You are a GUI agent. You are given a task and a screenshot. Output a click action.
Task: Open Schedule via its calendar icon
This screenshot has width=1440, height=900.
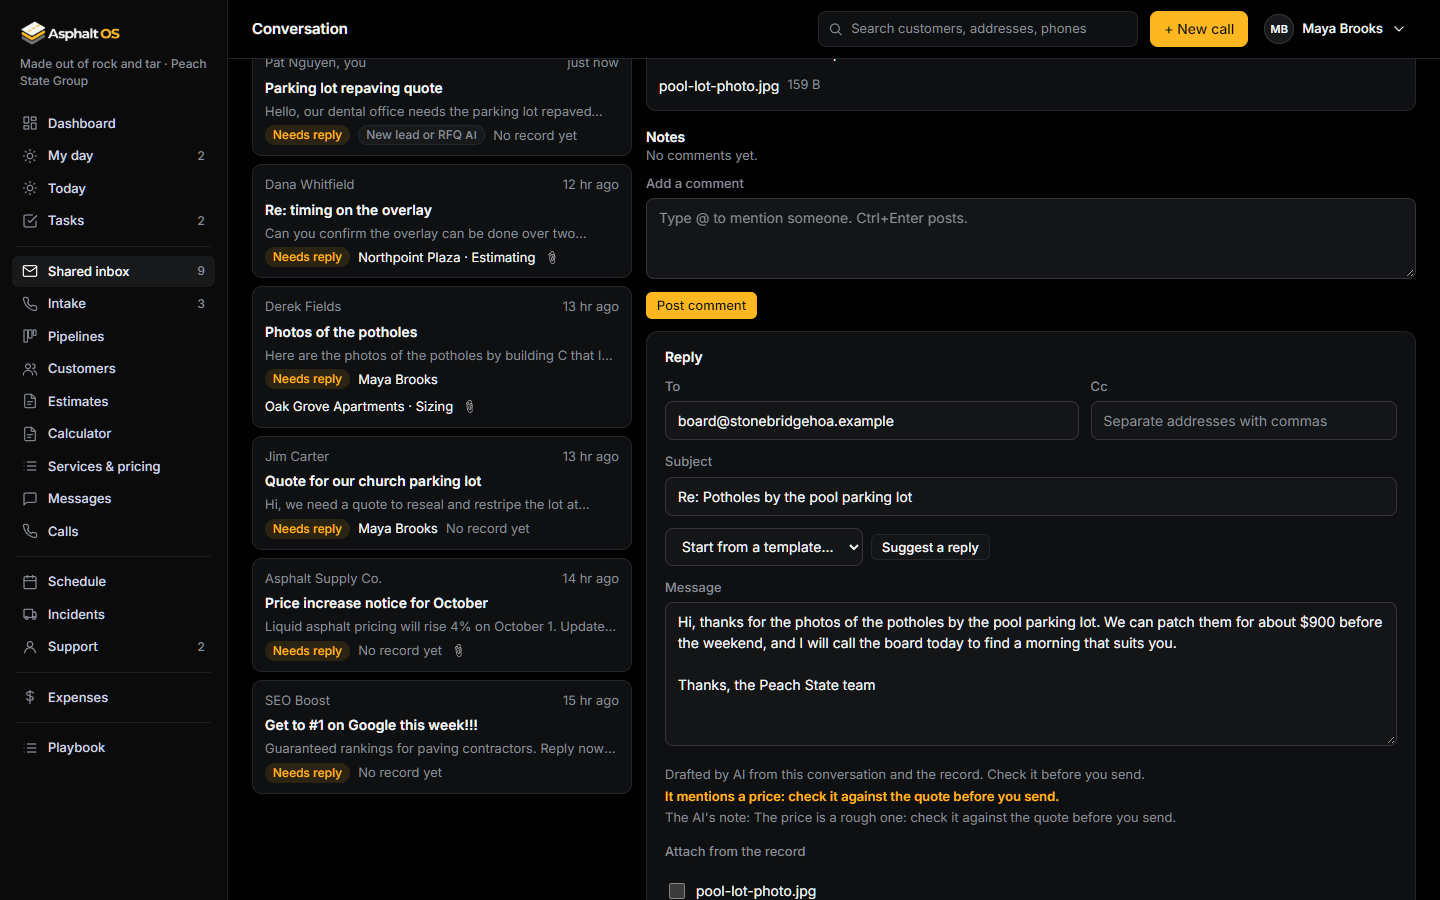click(30, 582)
